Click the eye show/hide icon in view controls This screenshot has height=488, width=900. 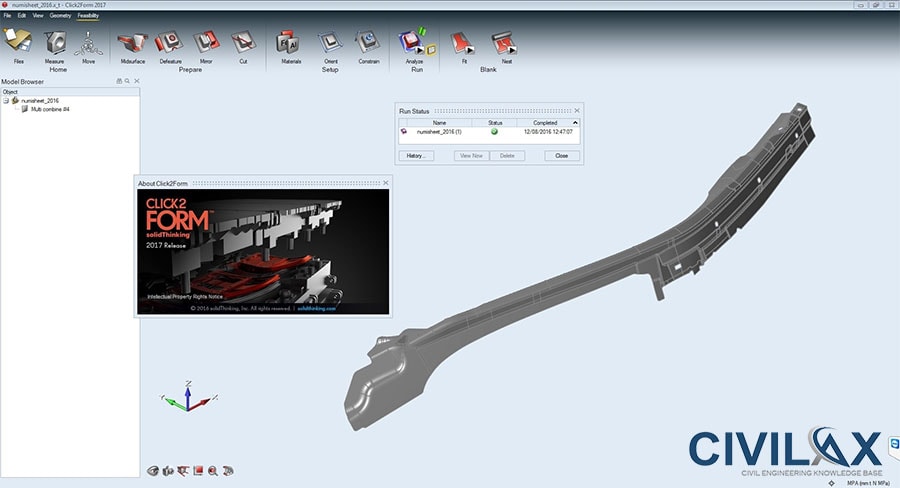point(153,471)
